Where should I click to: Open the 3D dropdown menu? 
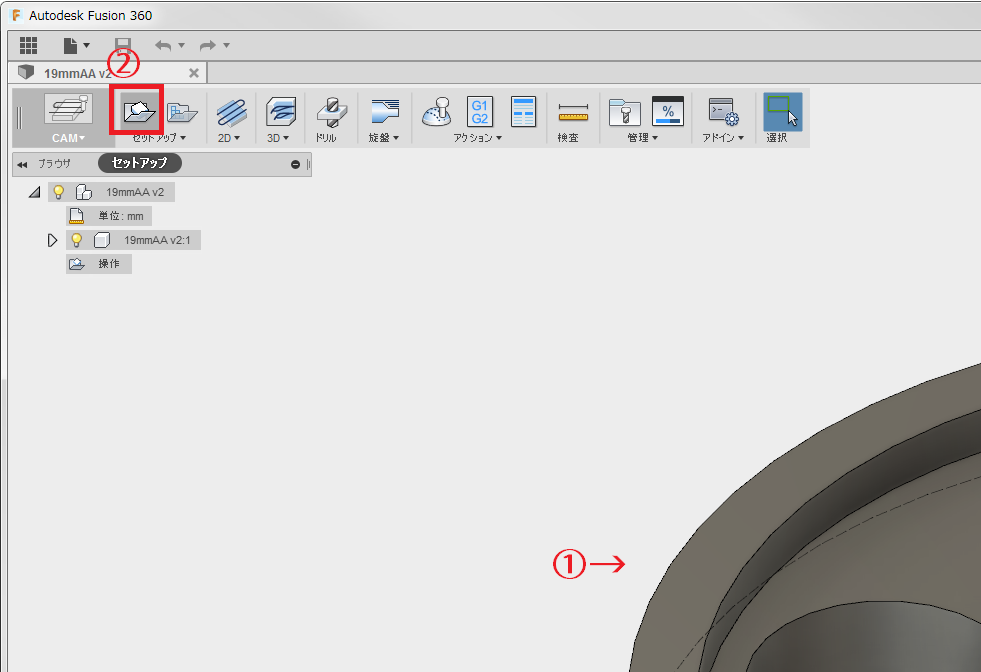(278, 138)
